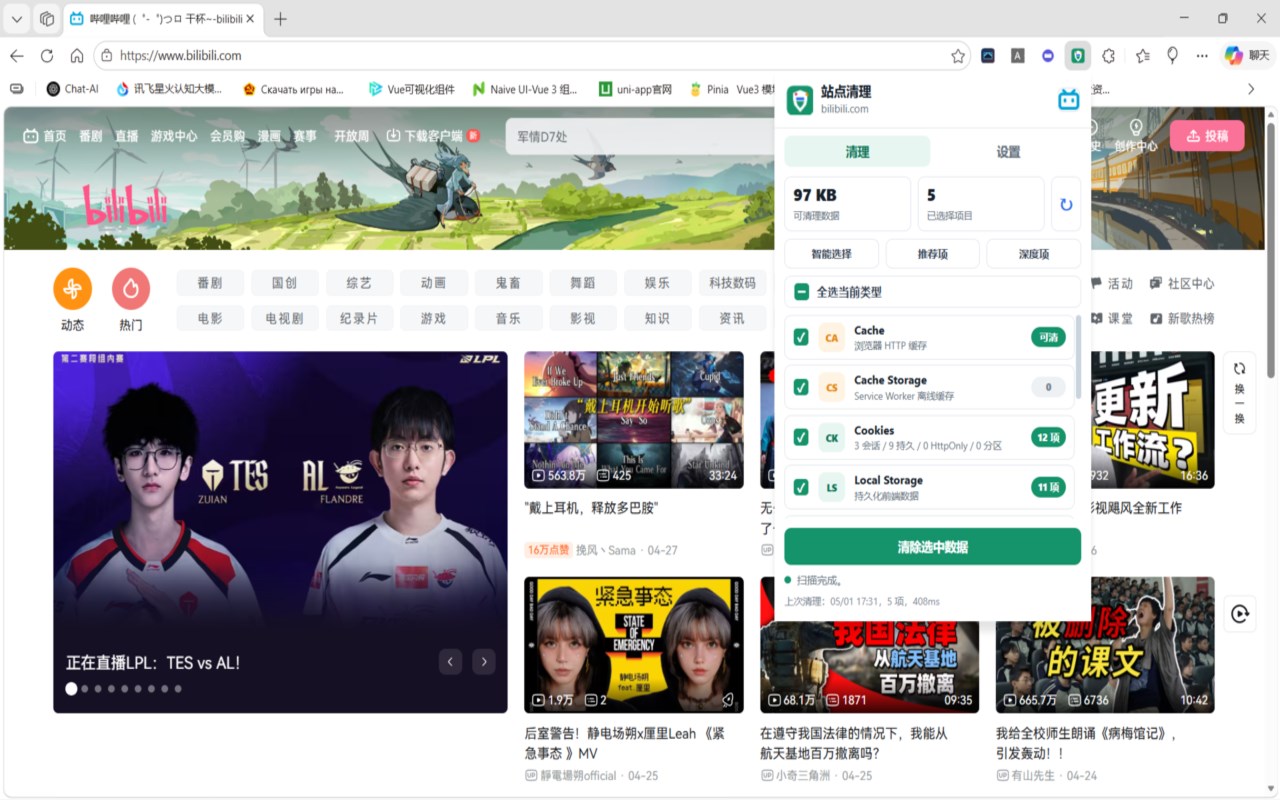Click the red 热门 flame icon
This screenshot has height=800, width=1280.
coord(131,288)
